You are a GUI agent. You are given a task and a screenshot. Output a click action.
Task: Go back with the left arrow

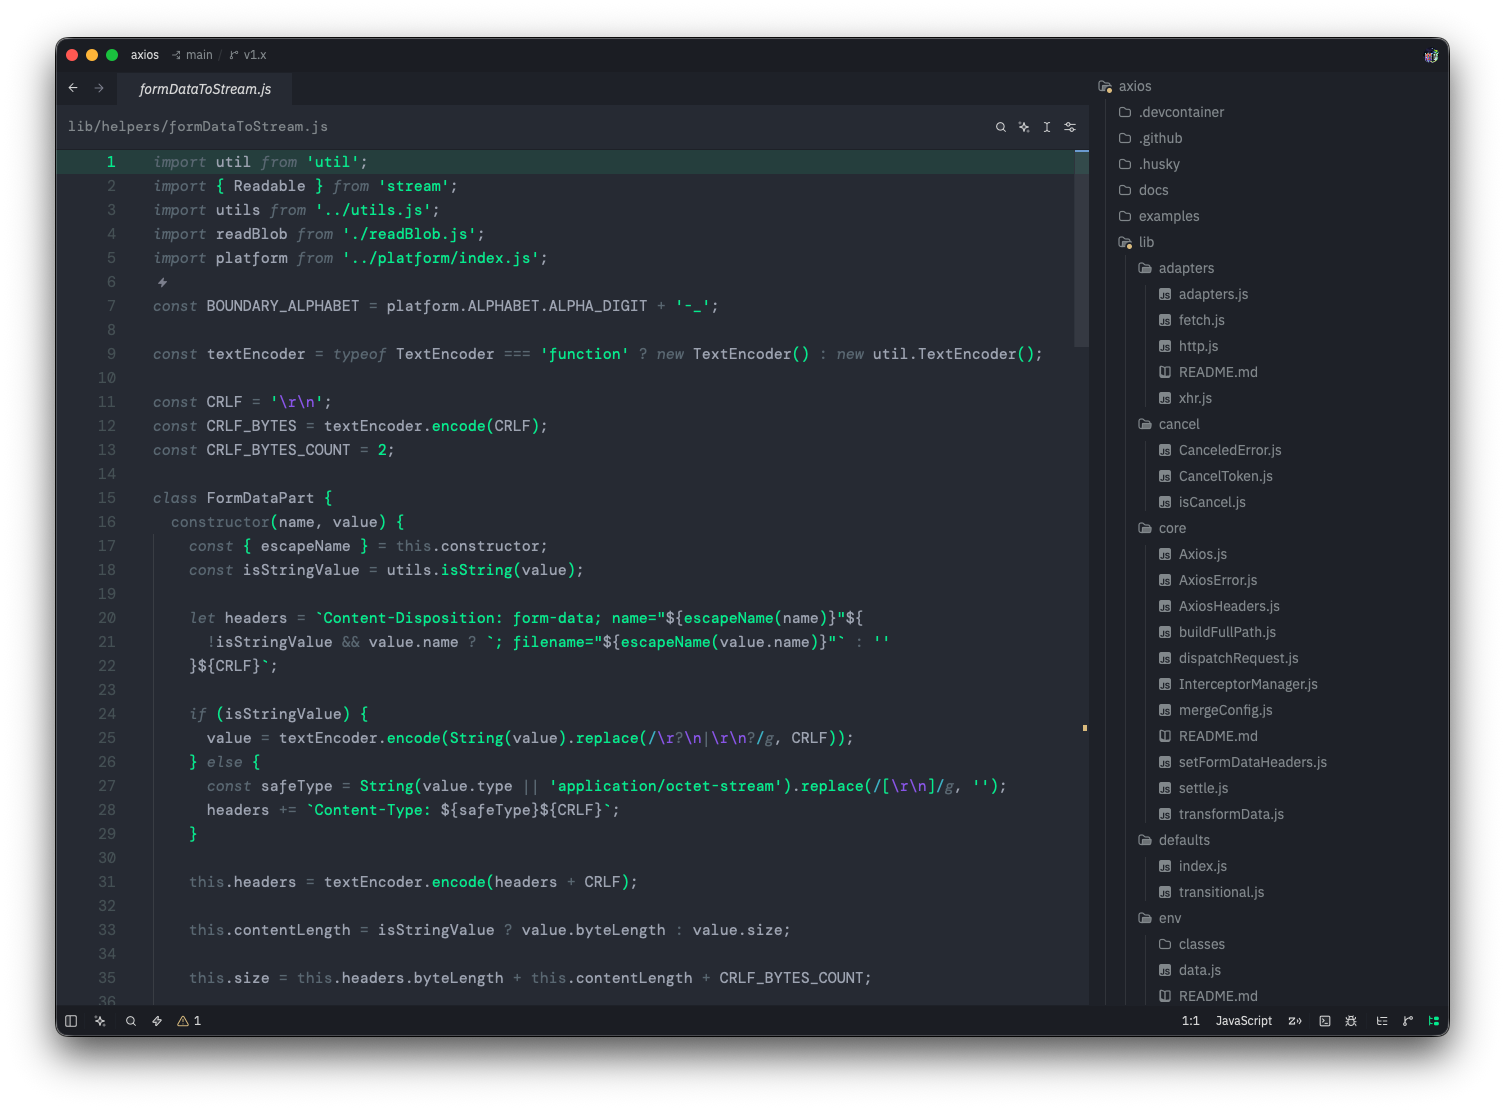tap(73, 88)
